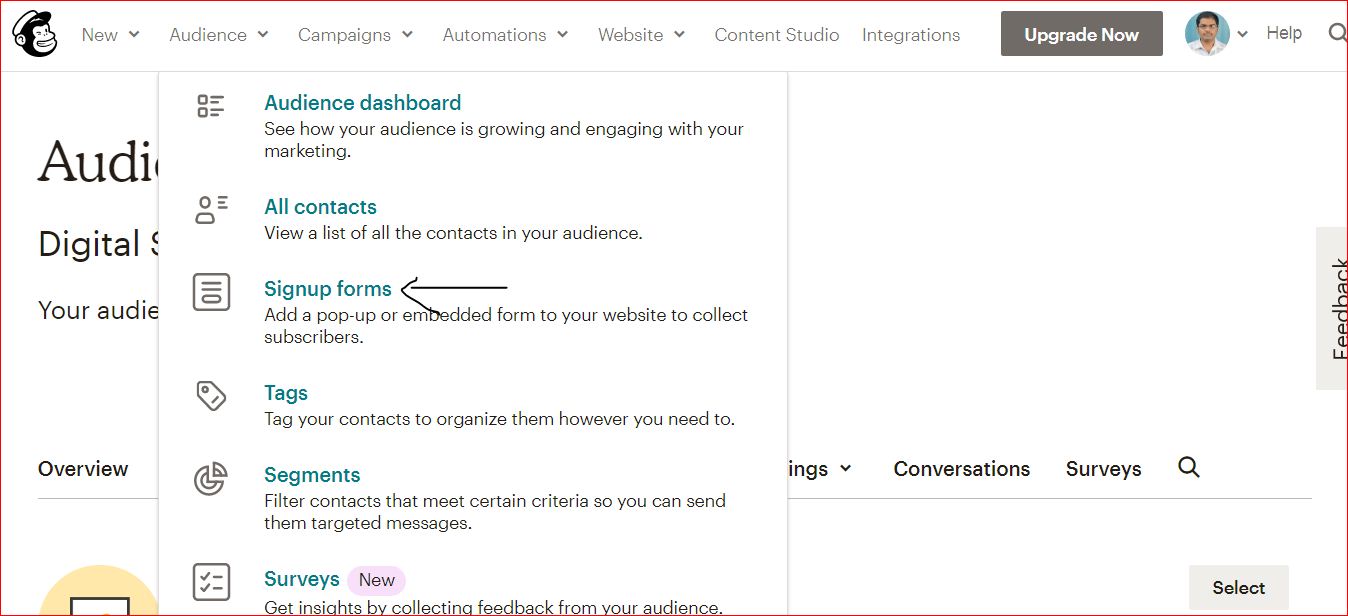Click 'Tag your contacts to organize them' text
The image size is (1348, 616).
click(499, 419)
